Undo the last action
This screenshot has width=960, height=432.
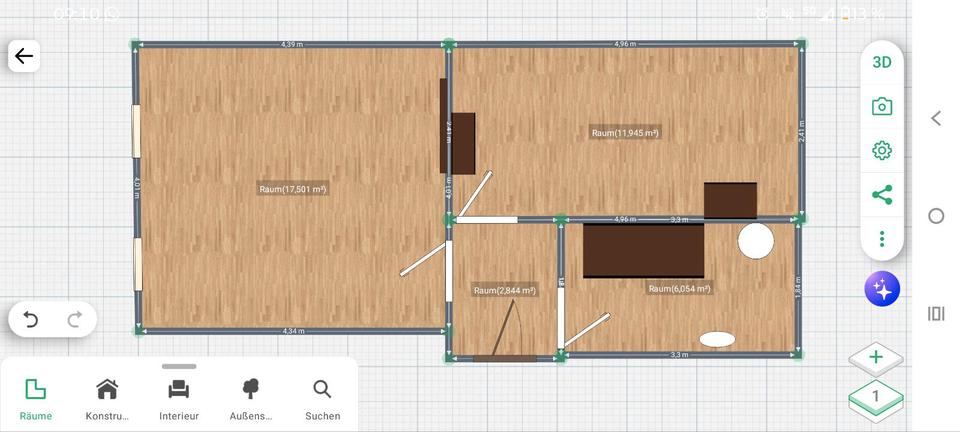point(31,320)
